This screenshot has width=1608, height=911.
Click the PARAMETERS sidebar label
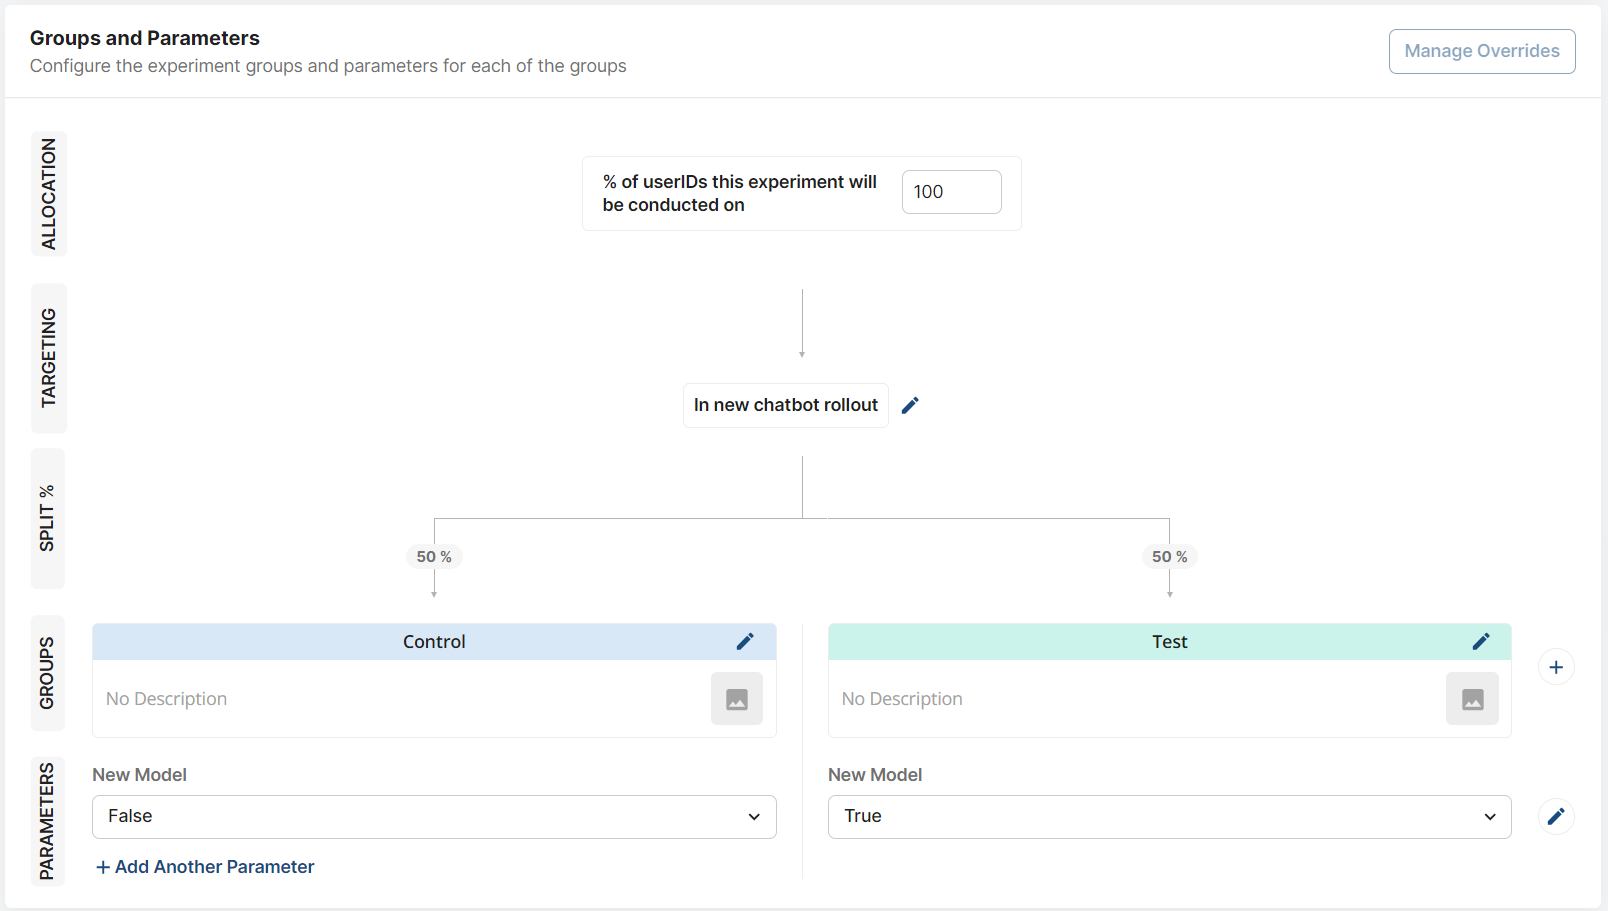click(x=47, y=821)
